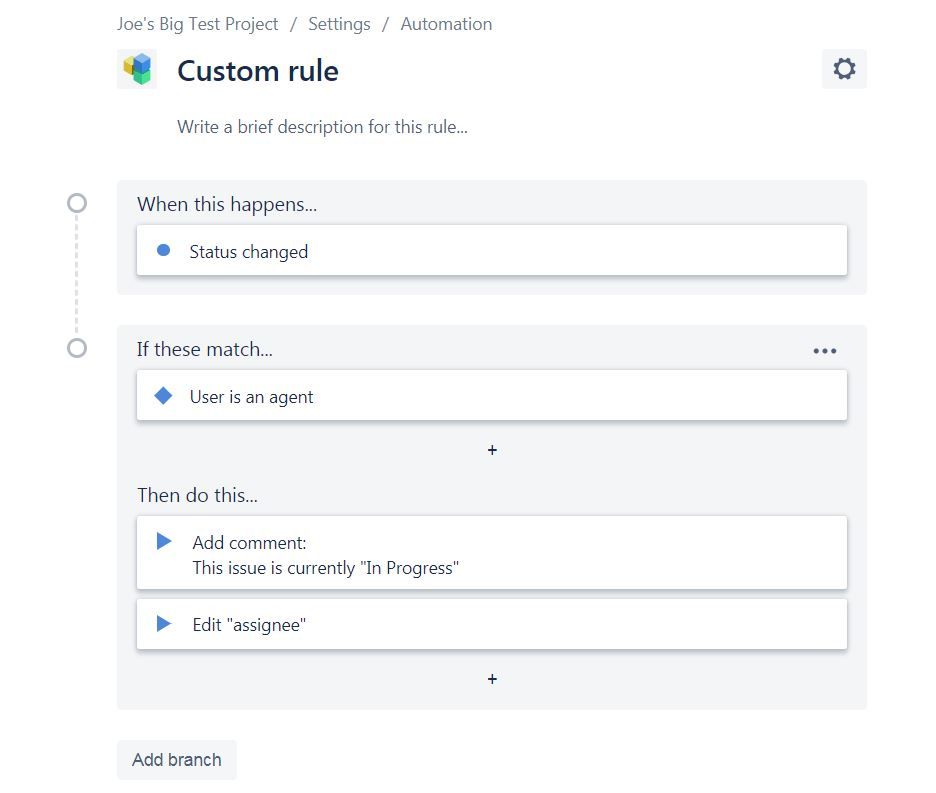Select the trigger step circle on timeline
This screenshot has width=936, height=793.
(x=77, y=204)
